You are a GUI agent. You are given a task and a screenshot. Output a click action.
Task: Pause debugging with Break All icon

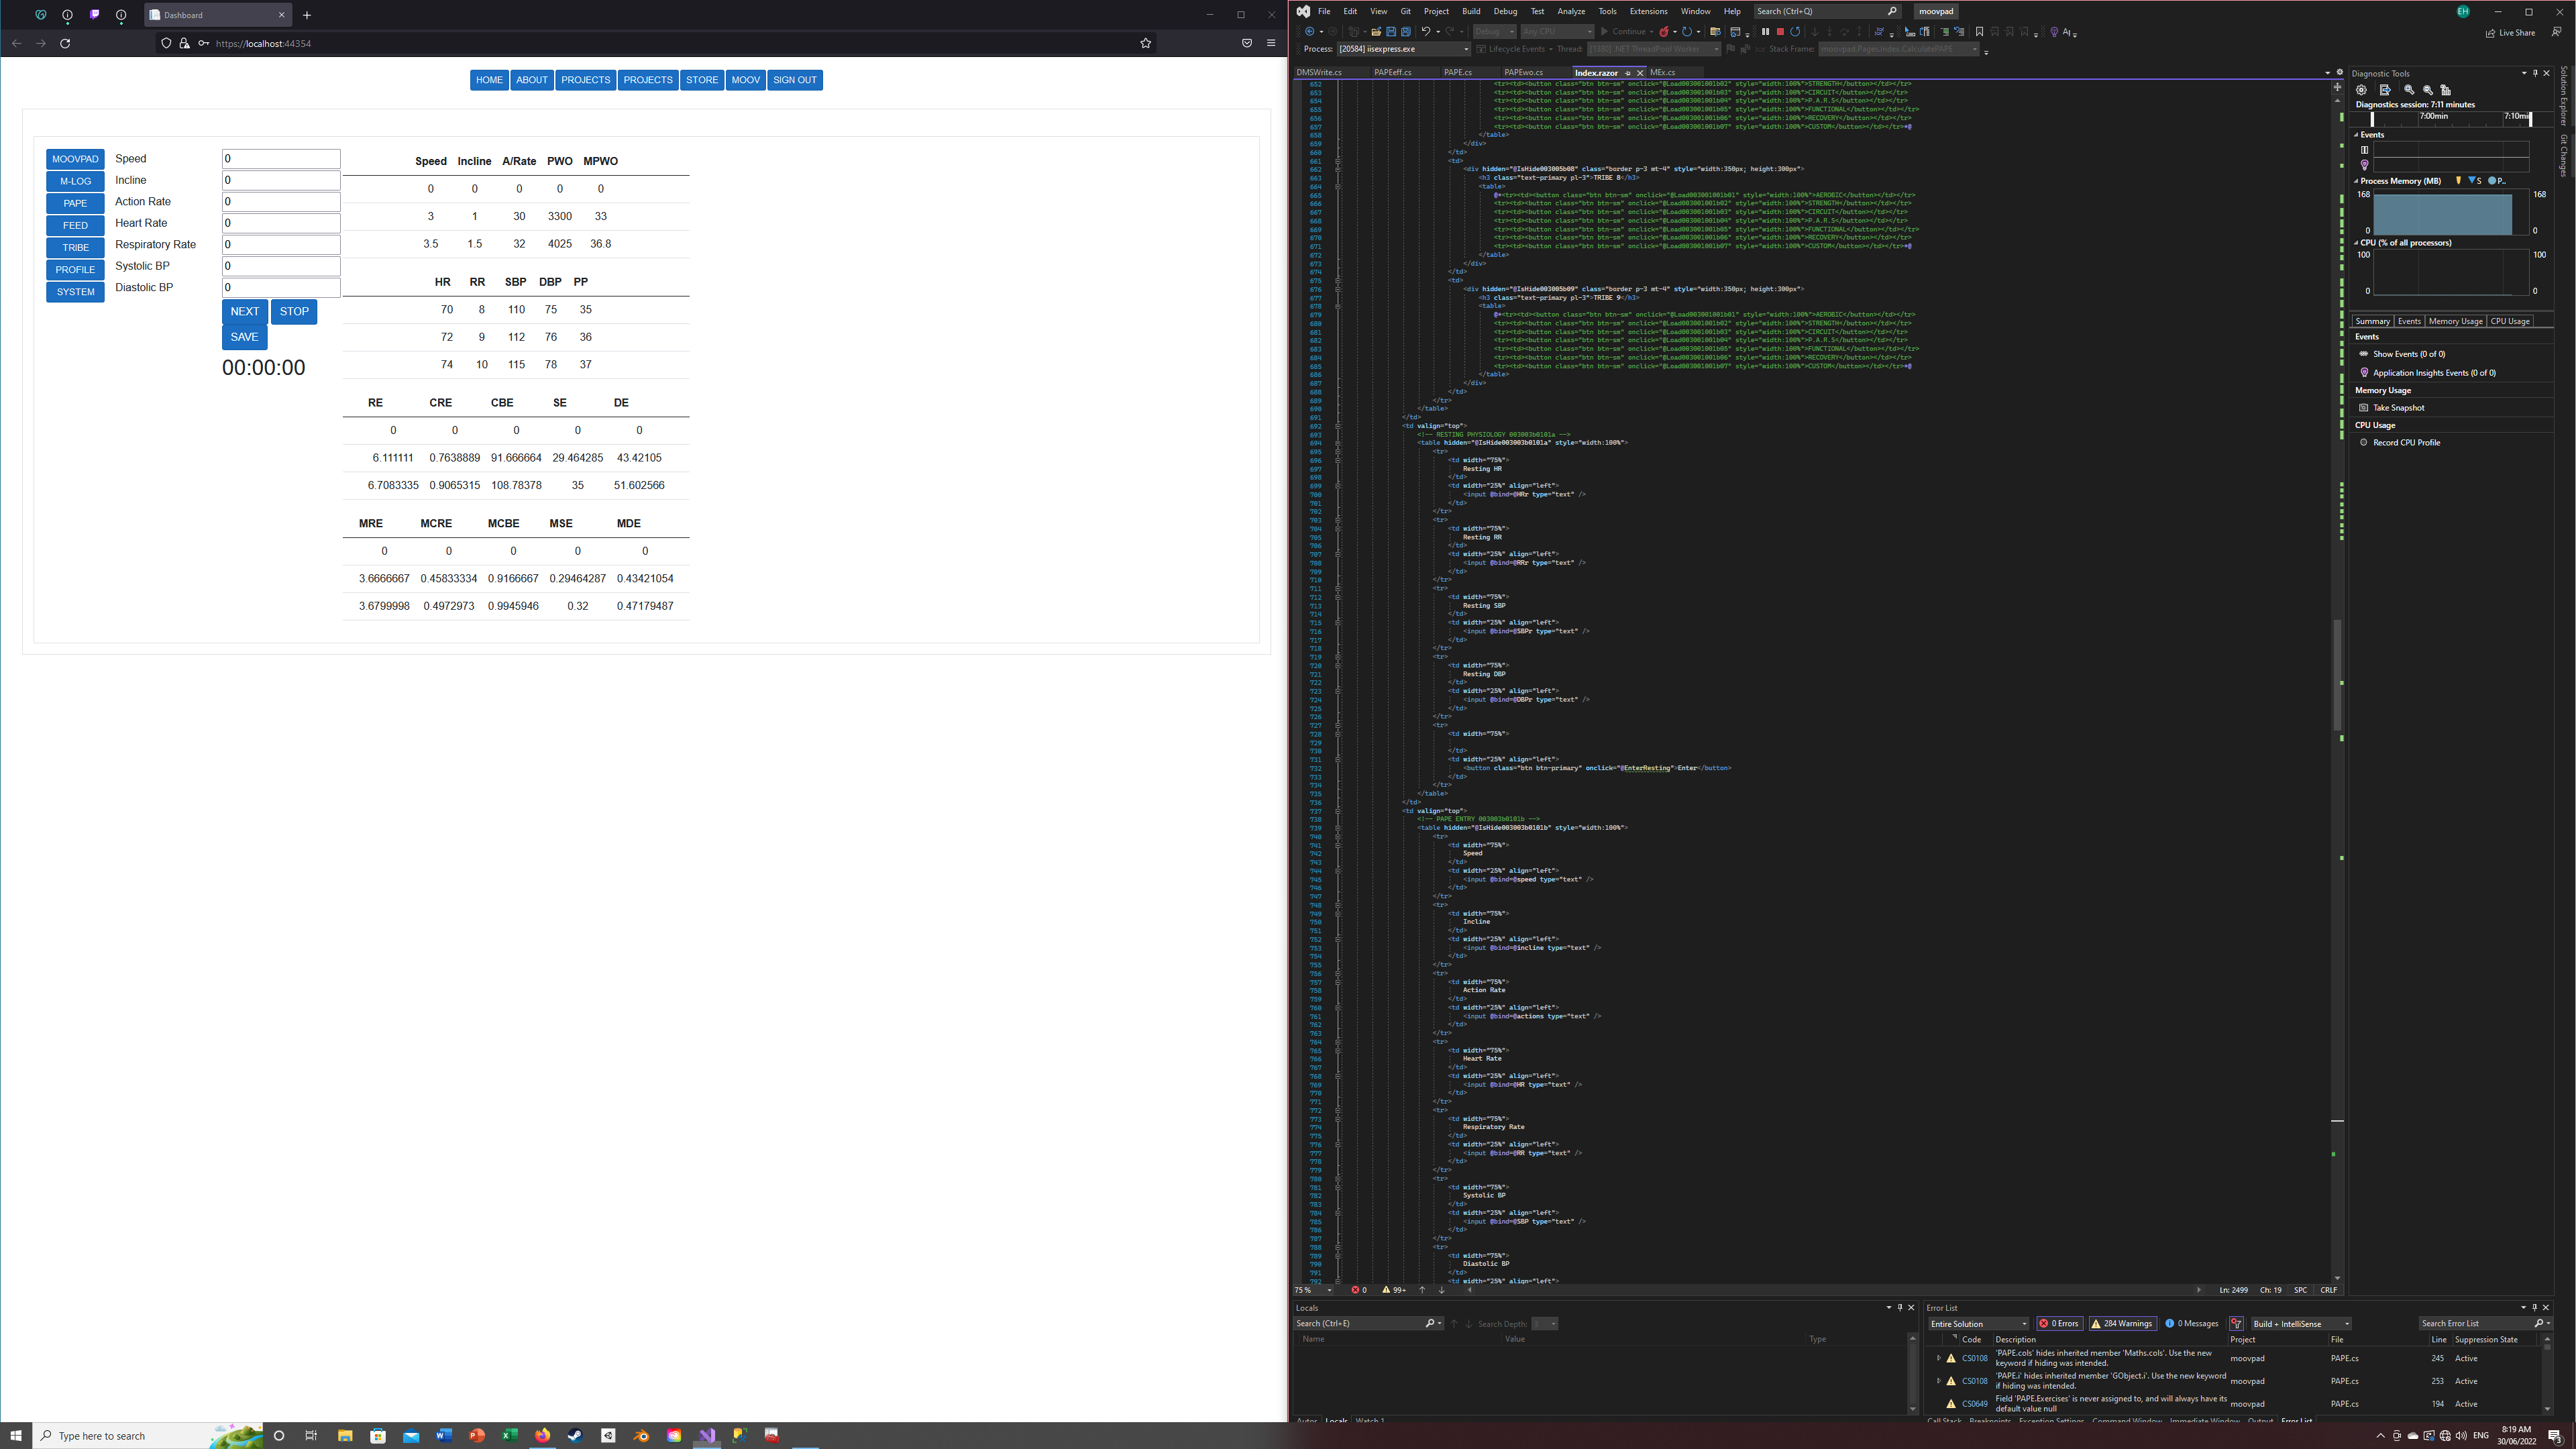click(1766, 31)
